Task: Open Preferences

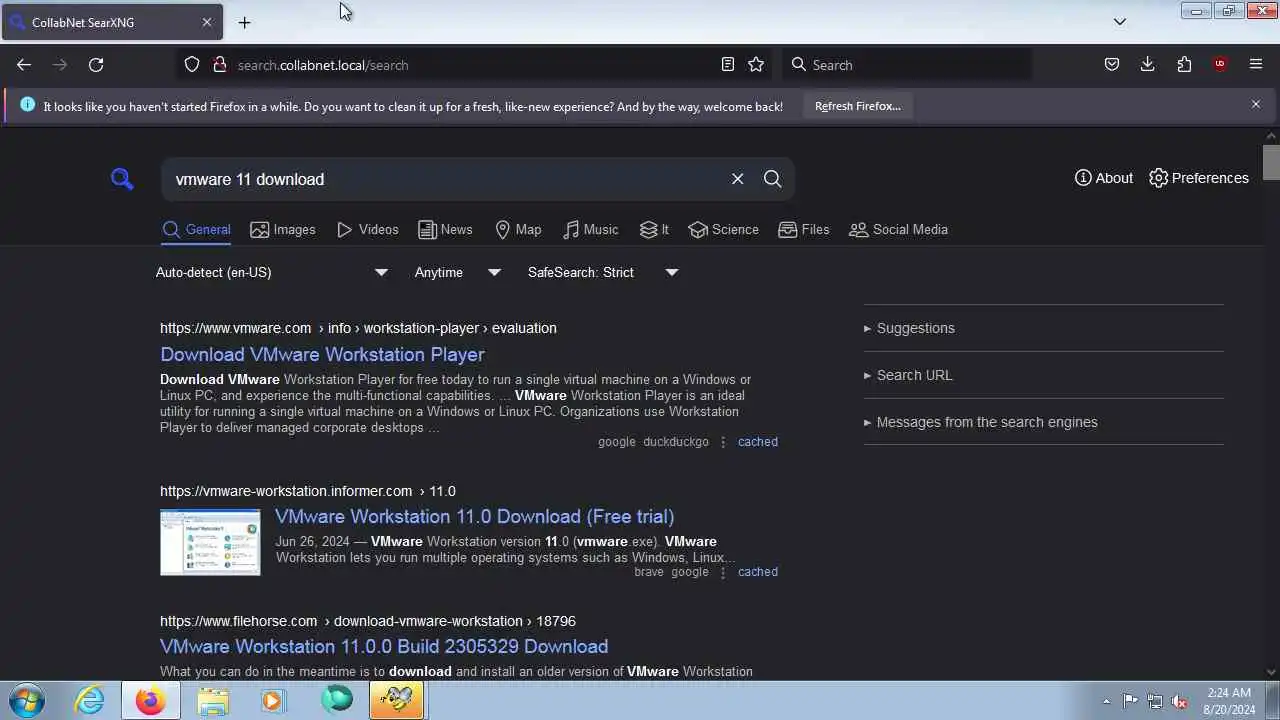Action: [x=1199, y=178]
